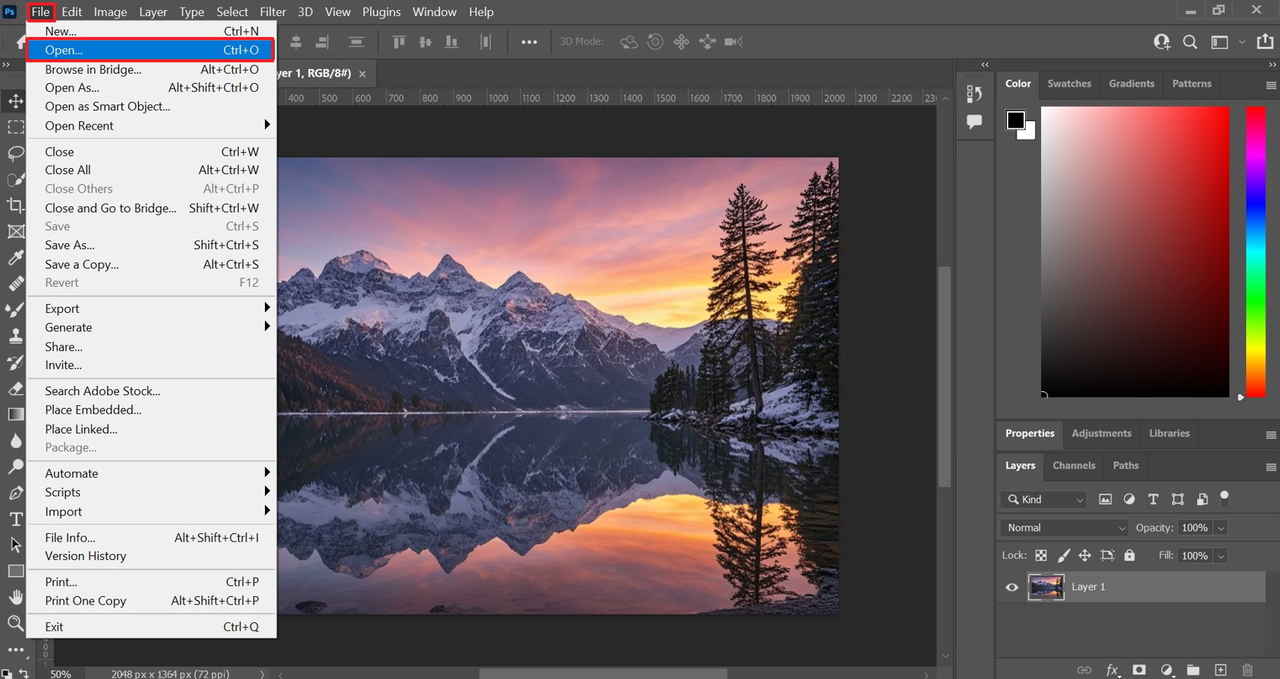Open the Normal blend mode dropdown

(1064, 527)
